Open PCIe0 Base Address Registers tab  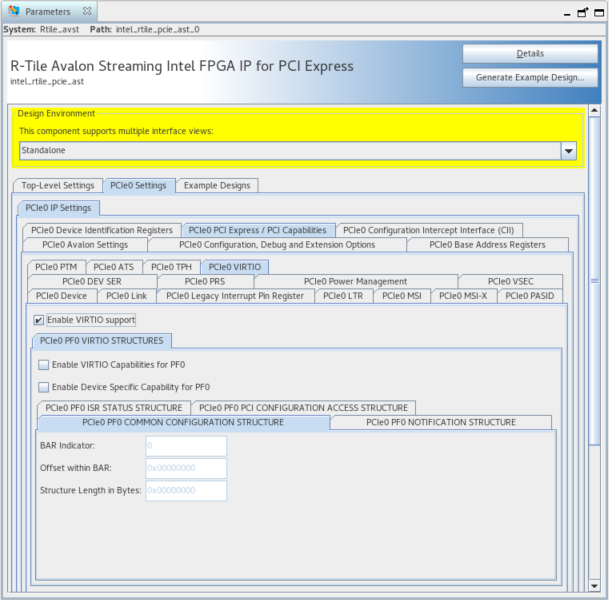point(487,245)
